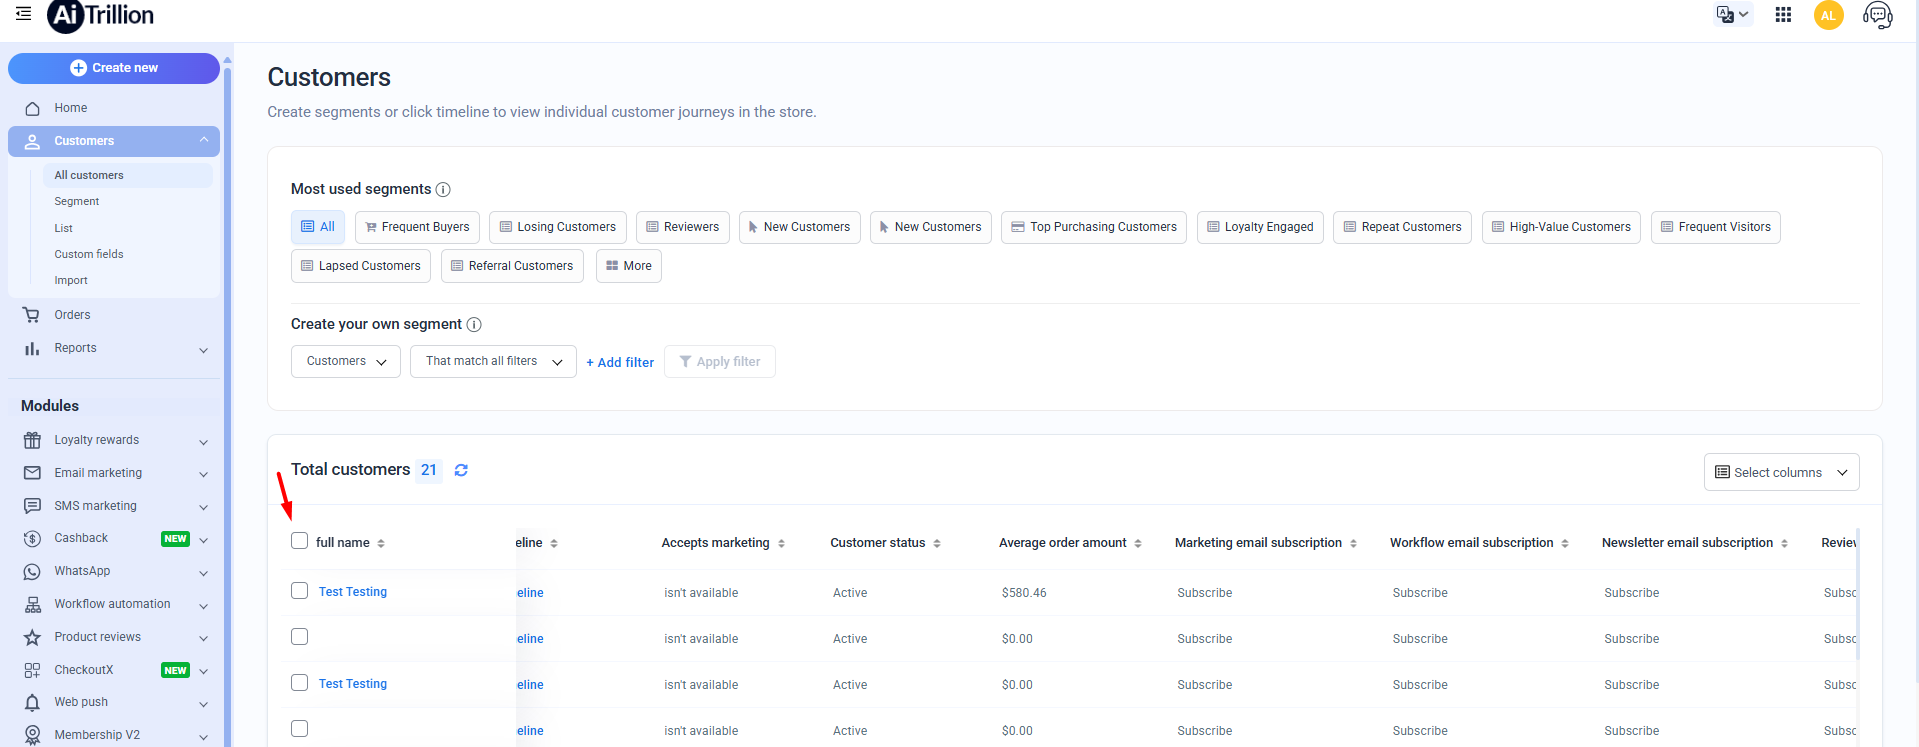
Task: Open Orders in the sidebar
Action: [x=72, y=315]
